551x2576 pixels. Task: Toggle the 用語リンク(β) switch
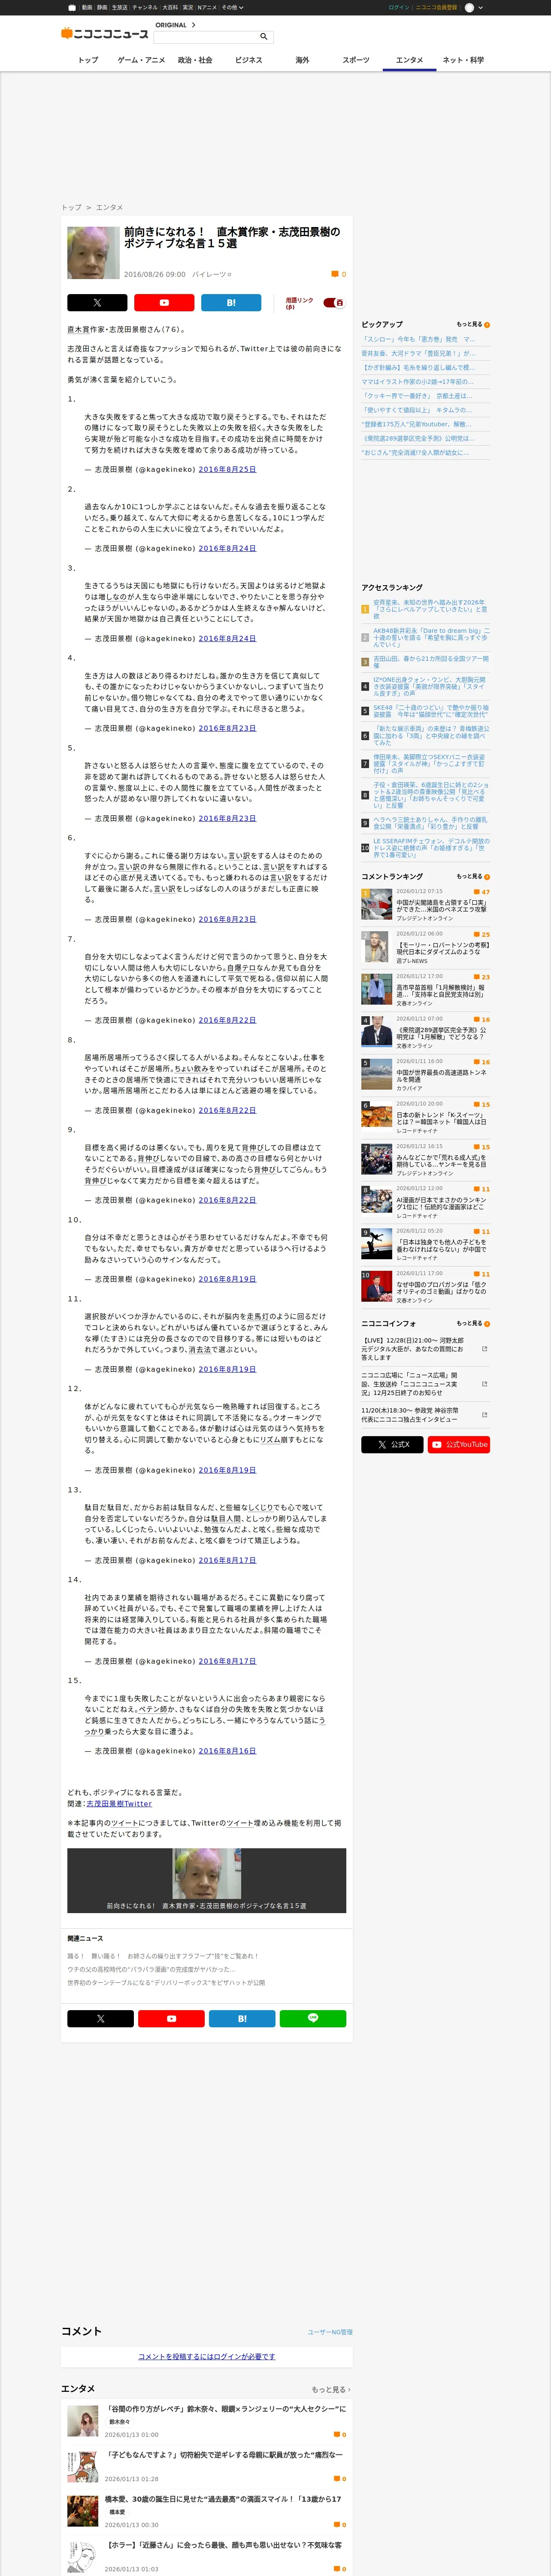pyautogui.click(x=334, y=302)
